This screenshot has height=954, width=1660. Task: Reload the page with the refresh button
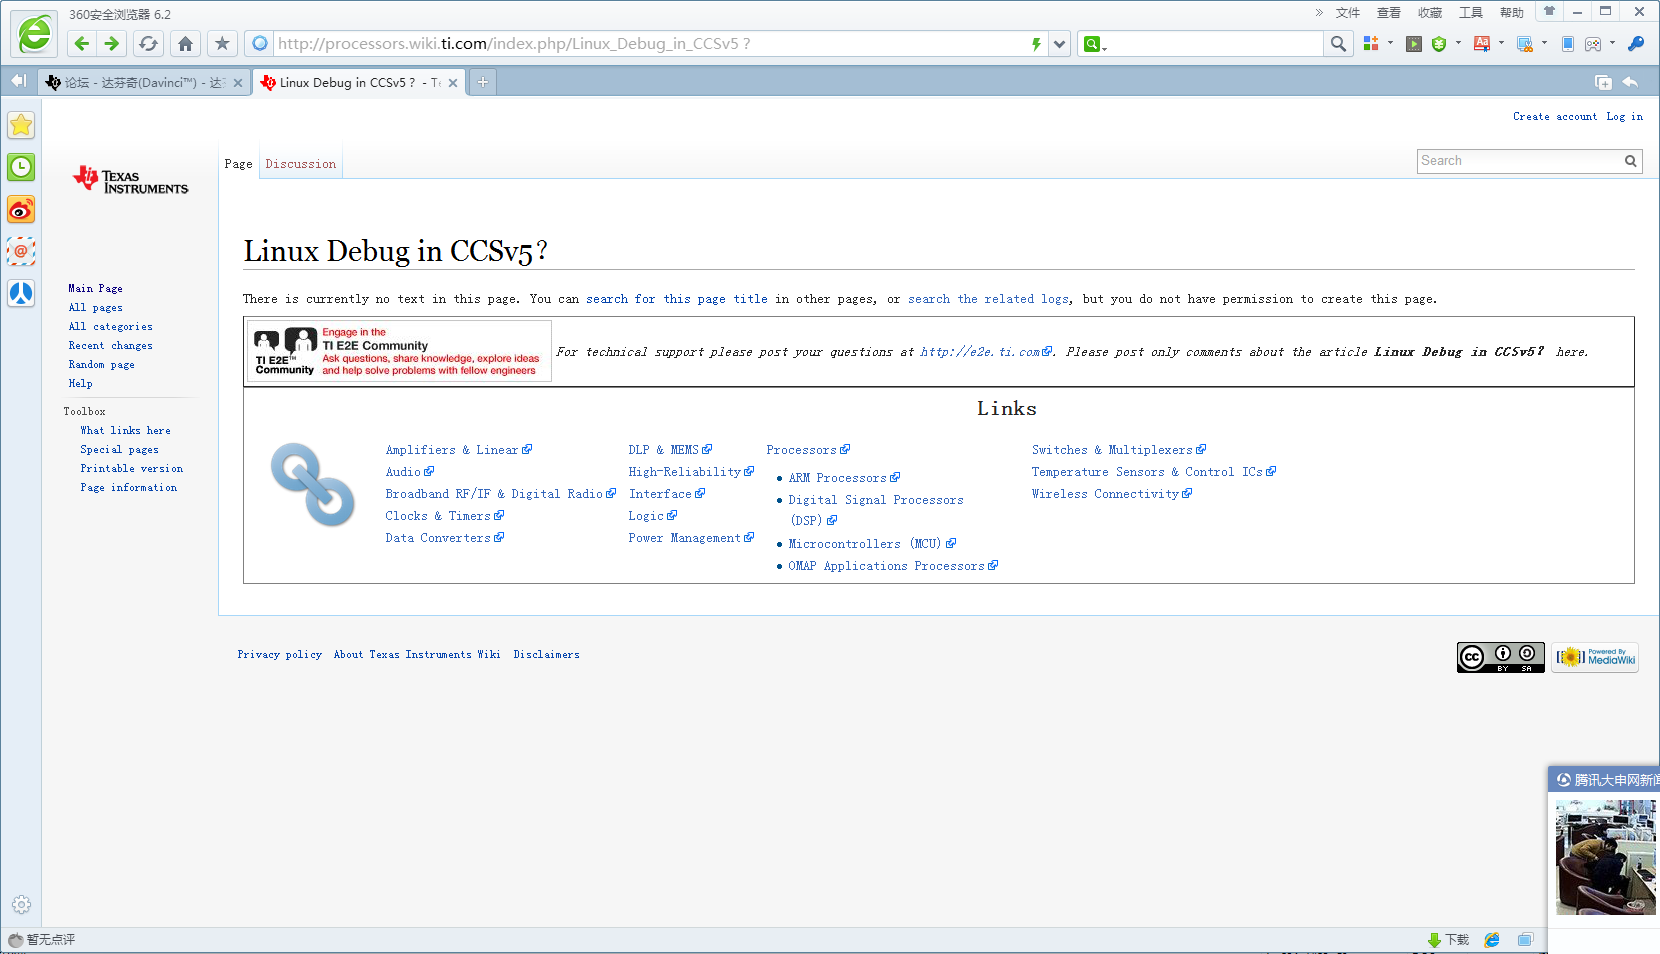tap(148, 44)
